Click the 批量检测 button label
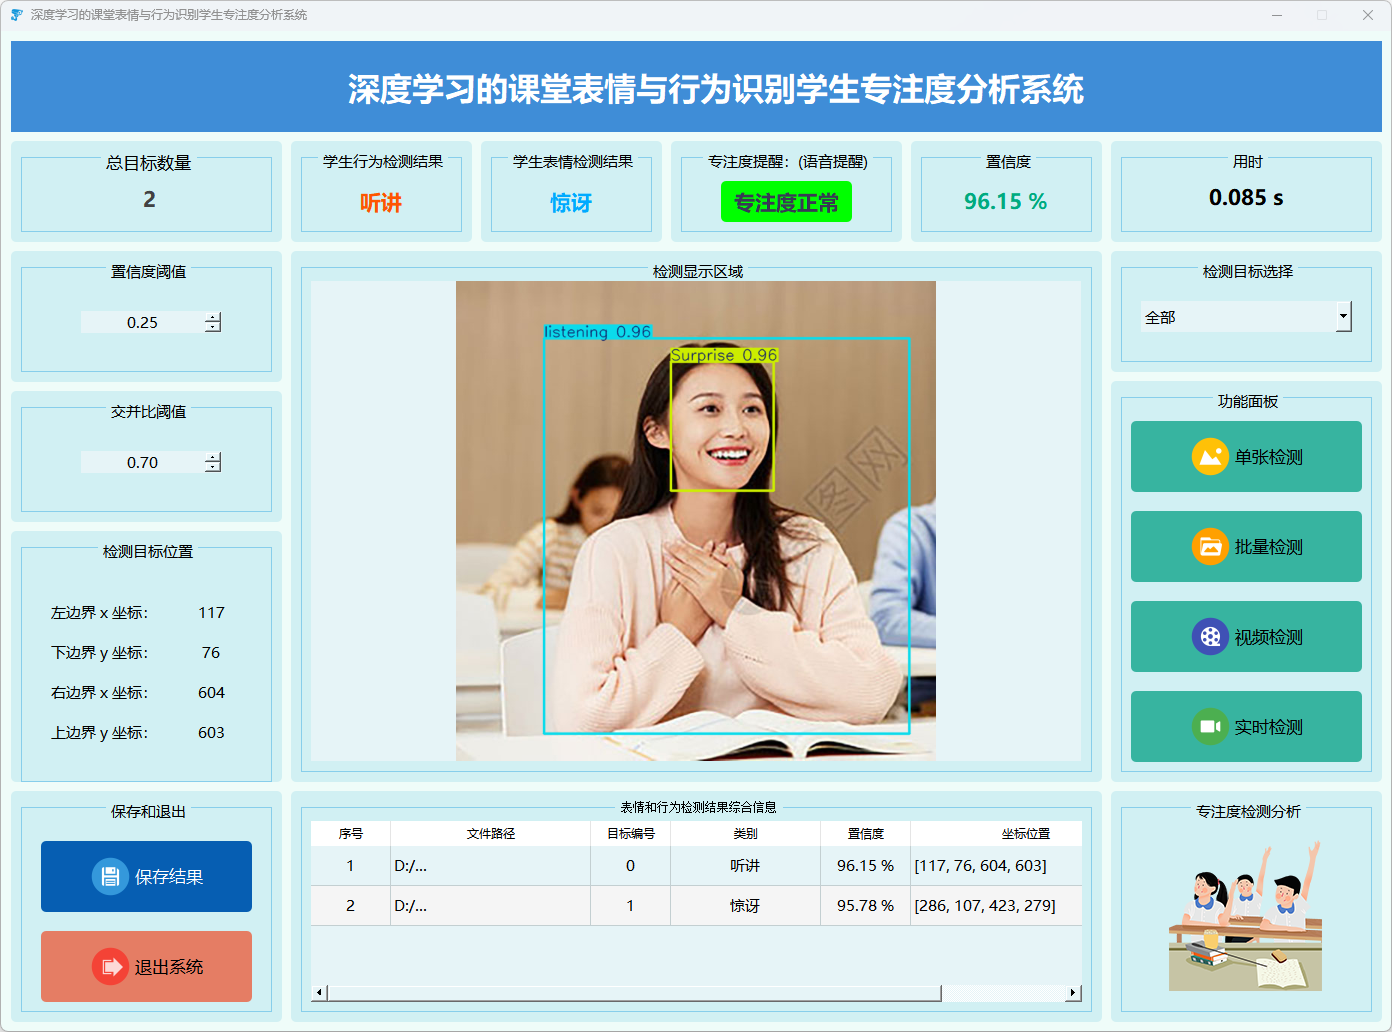The image size is (1392, 1032). (1268, 547)
